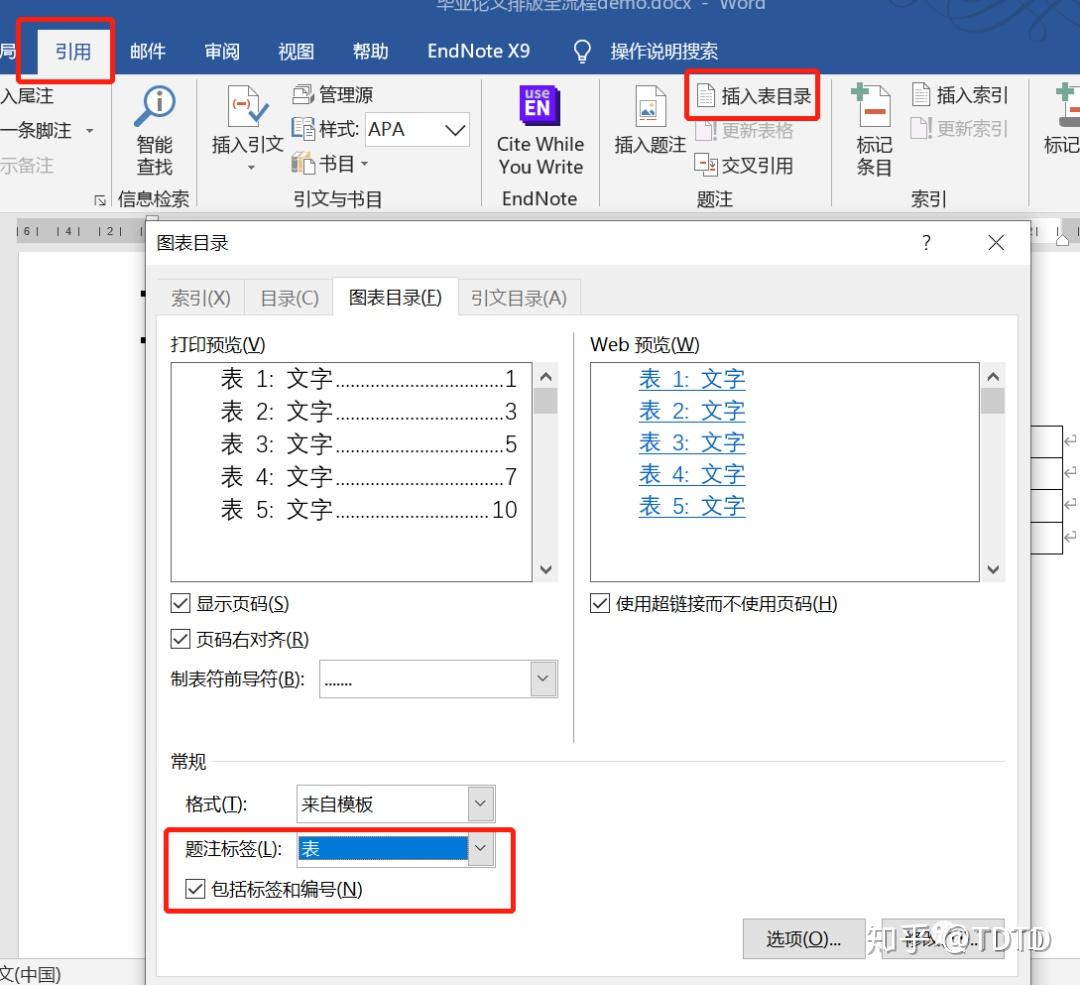The image size is (1080, 985).
Task: Click the Web preview link 表 5: 文字
Action: pos(692,506)
